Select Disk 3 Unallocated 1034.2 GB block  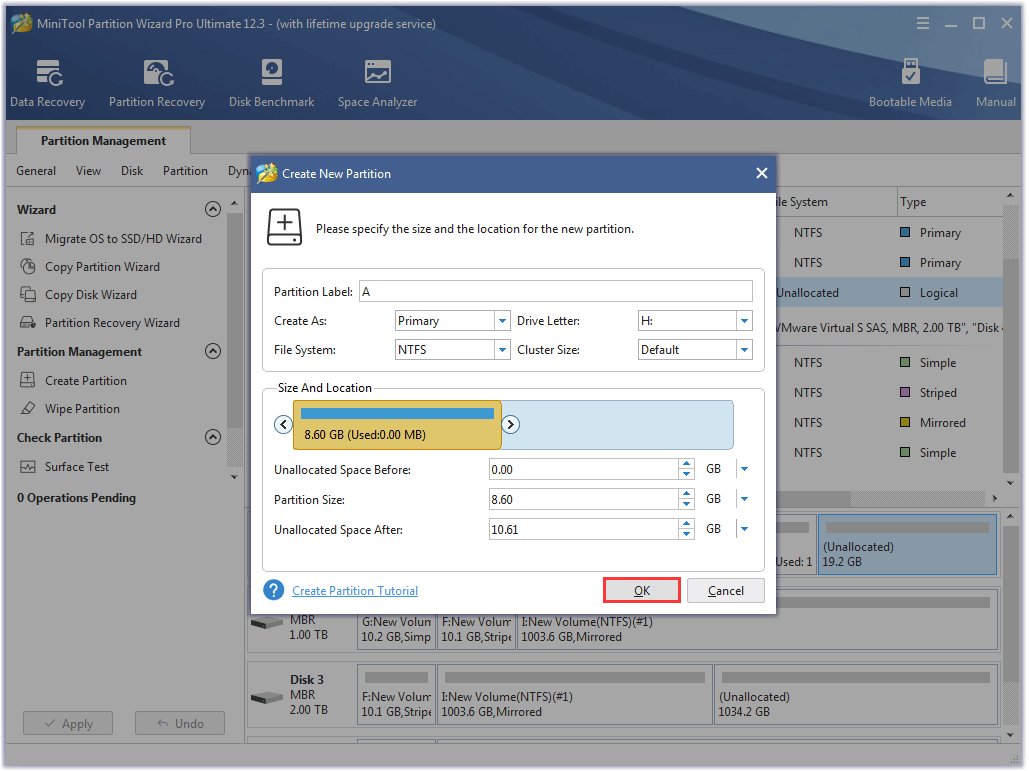[856, 694]
